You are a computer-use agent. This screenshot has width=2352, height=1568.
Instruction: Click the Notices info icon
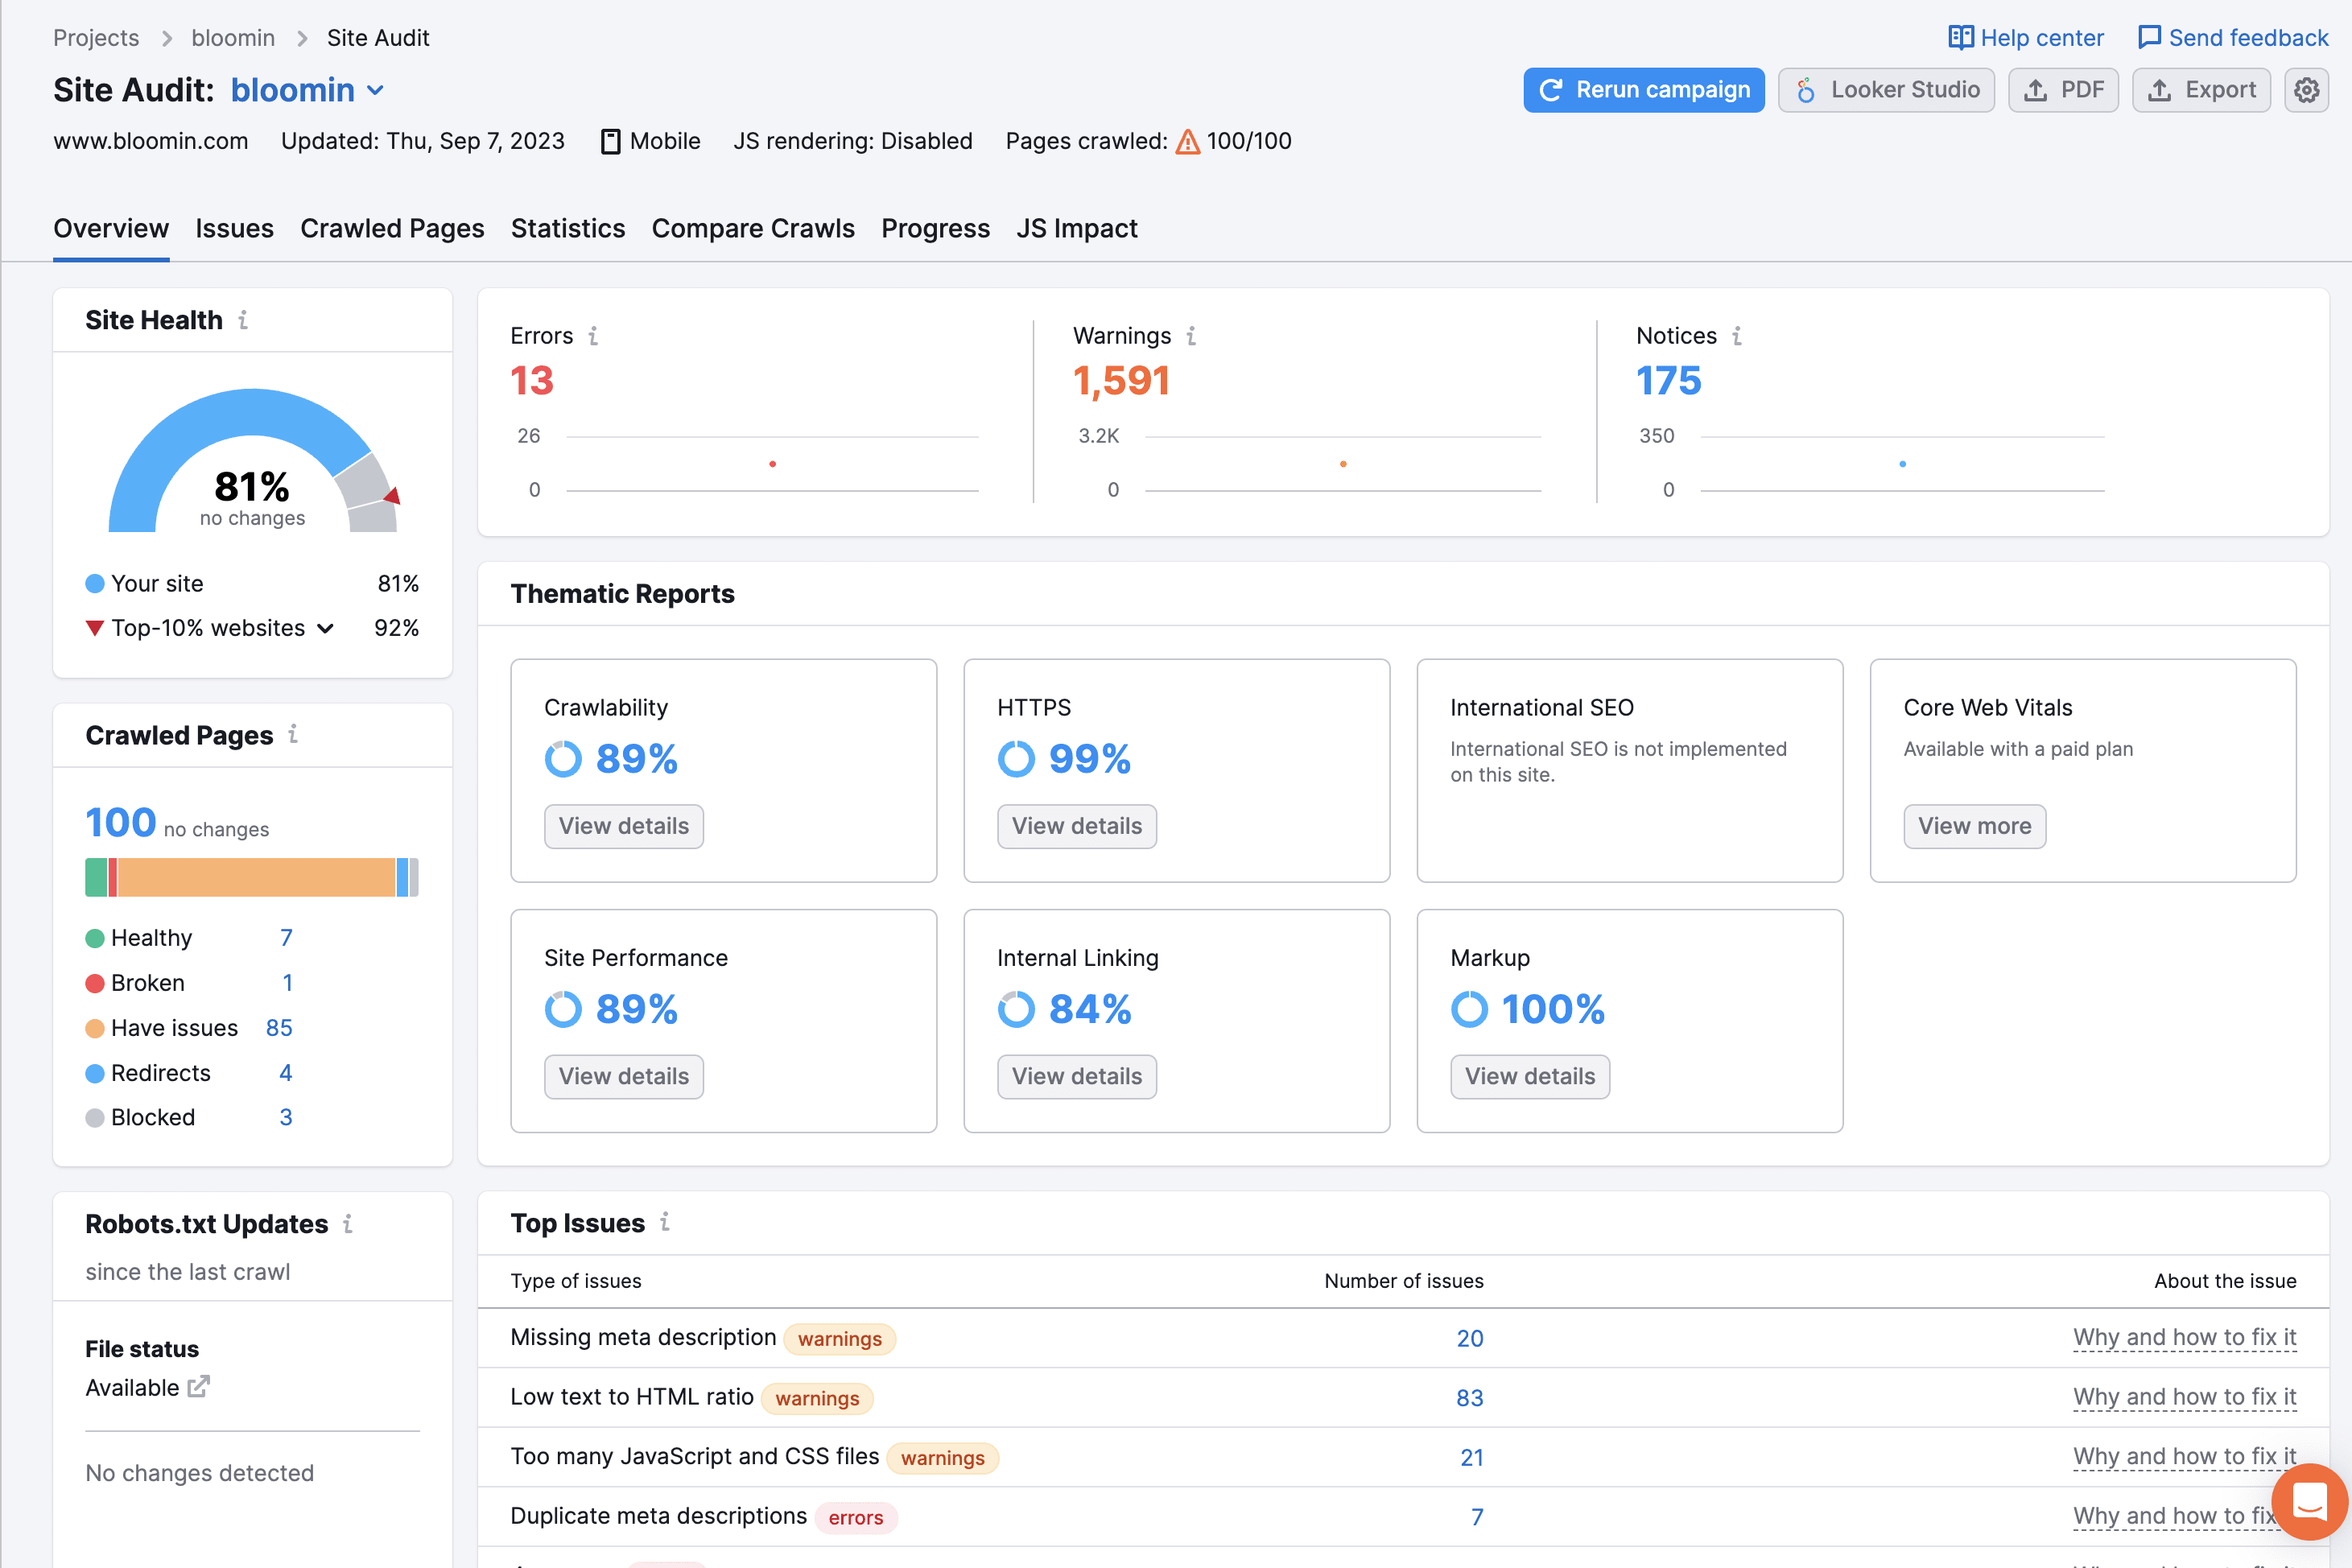click(1737, 336)
